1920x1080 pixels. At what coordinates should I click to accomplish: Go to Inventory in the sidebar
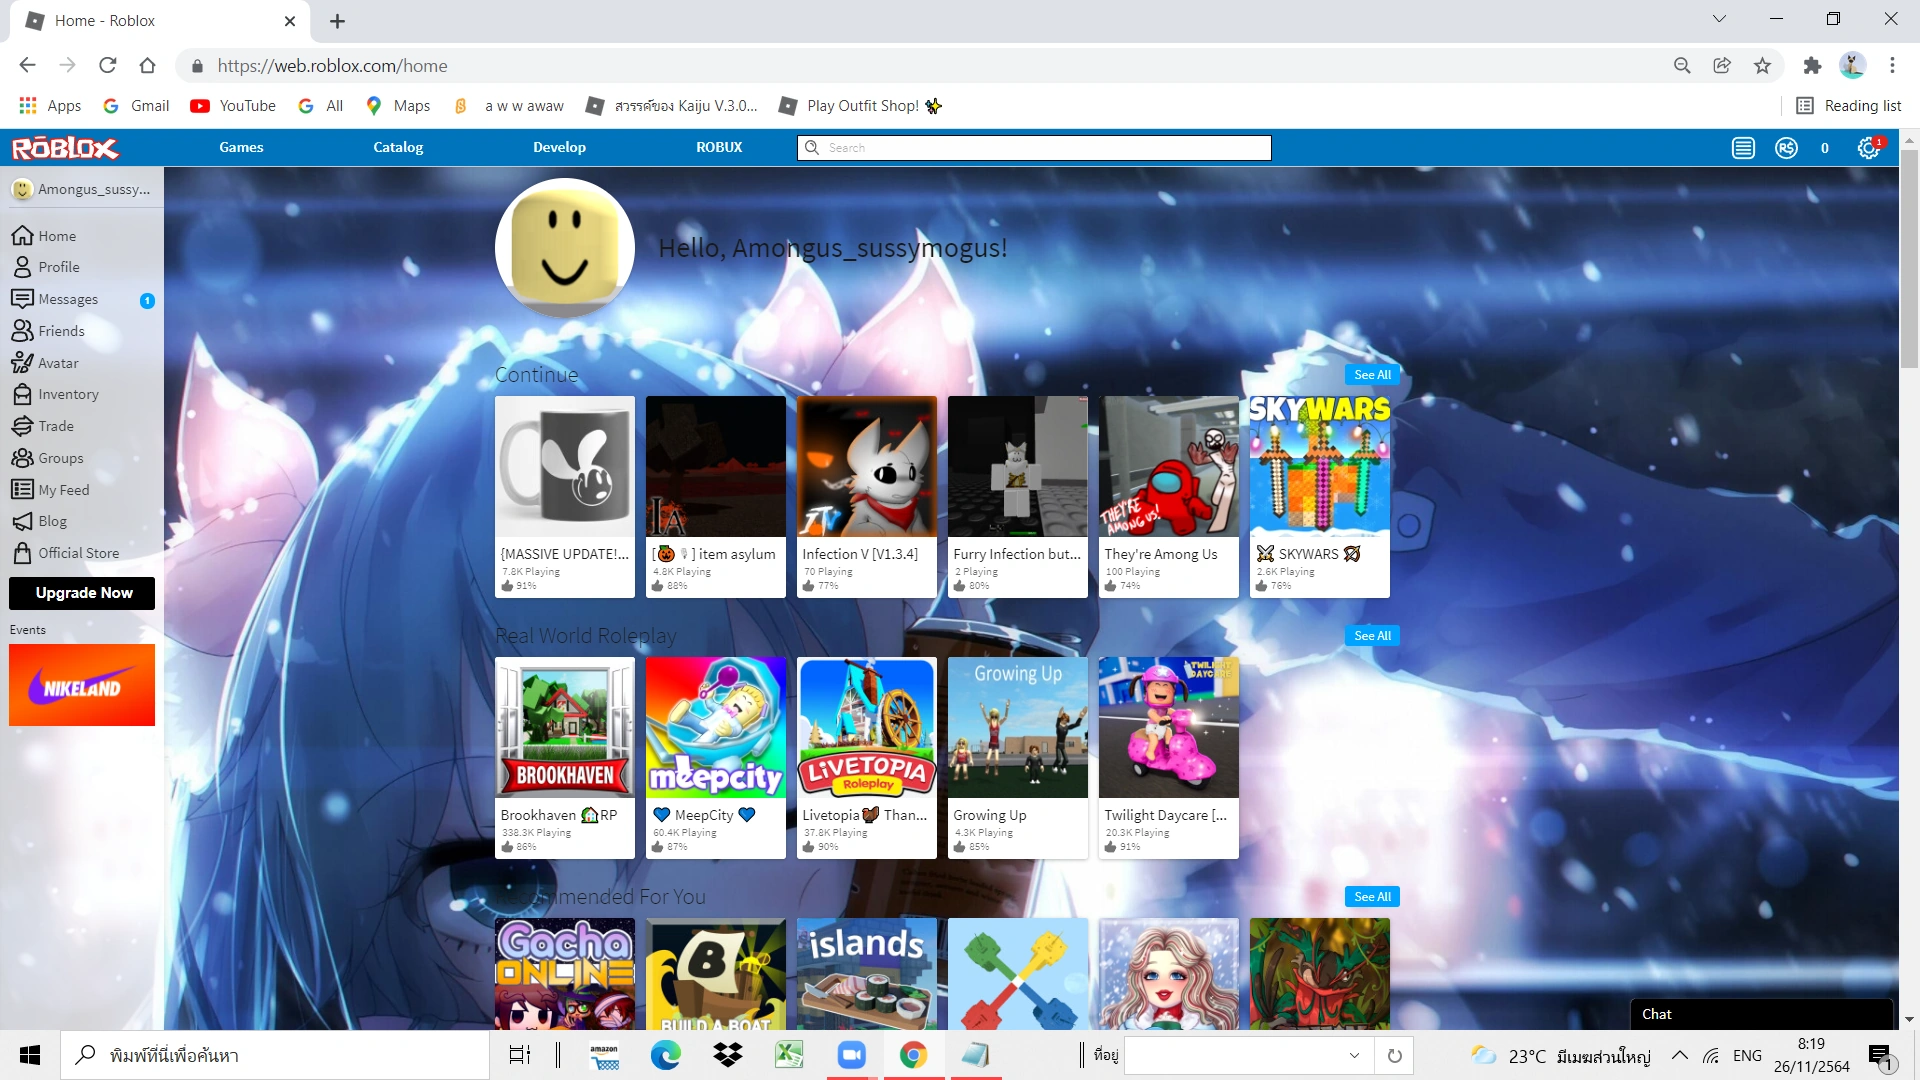pos(68,394)
